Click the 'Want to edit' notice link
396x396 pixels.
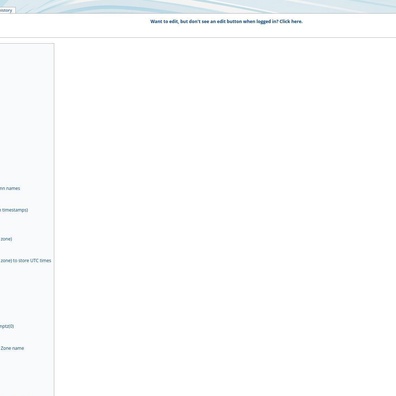226,21
